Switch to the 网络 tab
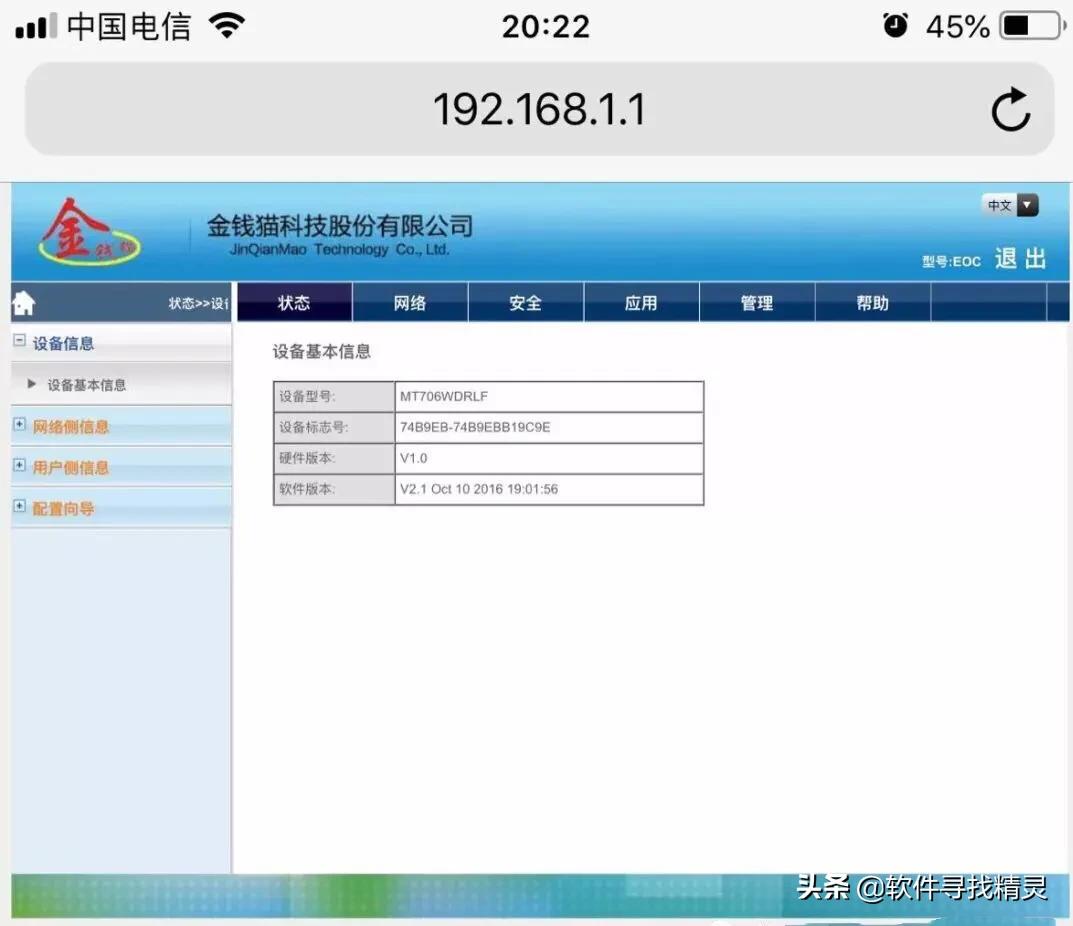This screenshot has height=926, width=1073. 409,301
